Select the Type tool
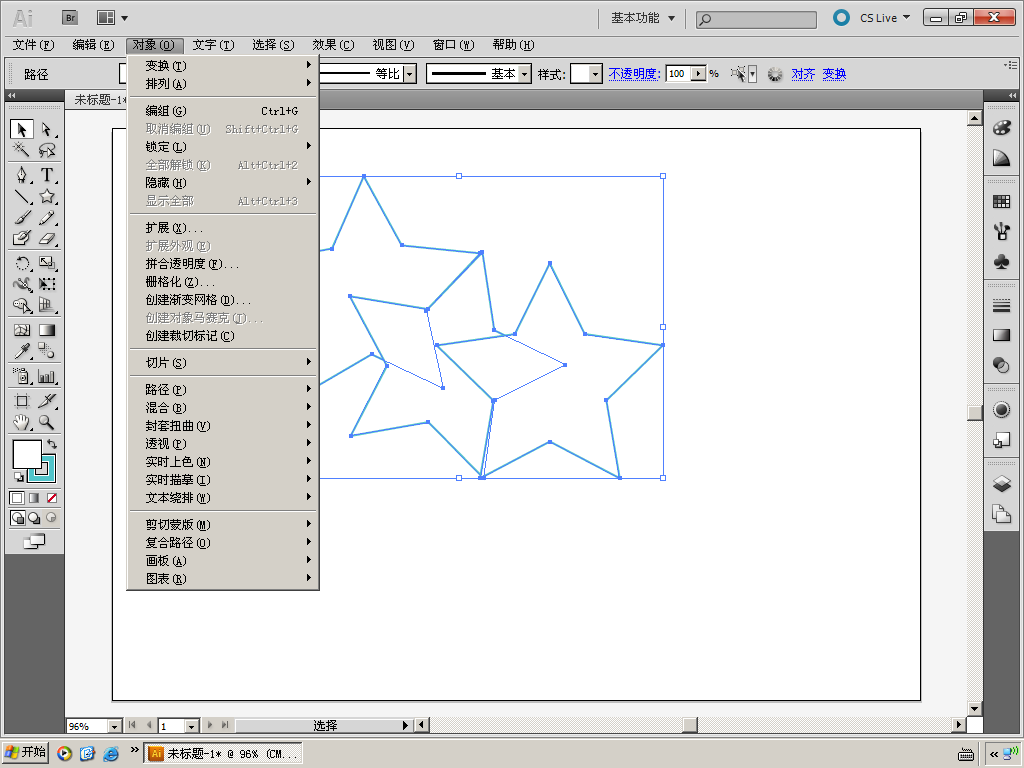 (46, 175)
